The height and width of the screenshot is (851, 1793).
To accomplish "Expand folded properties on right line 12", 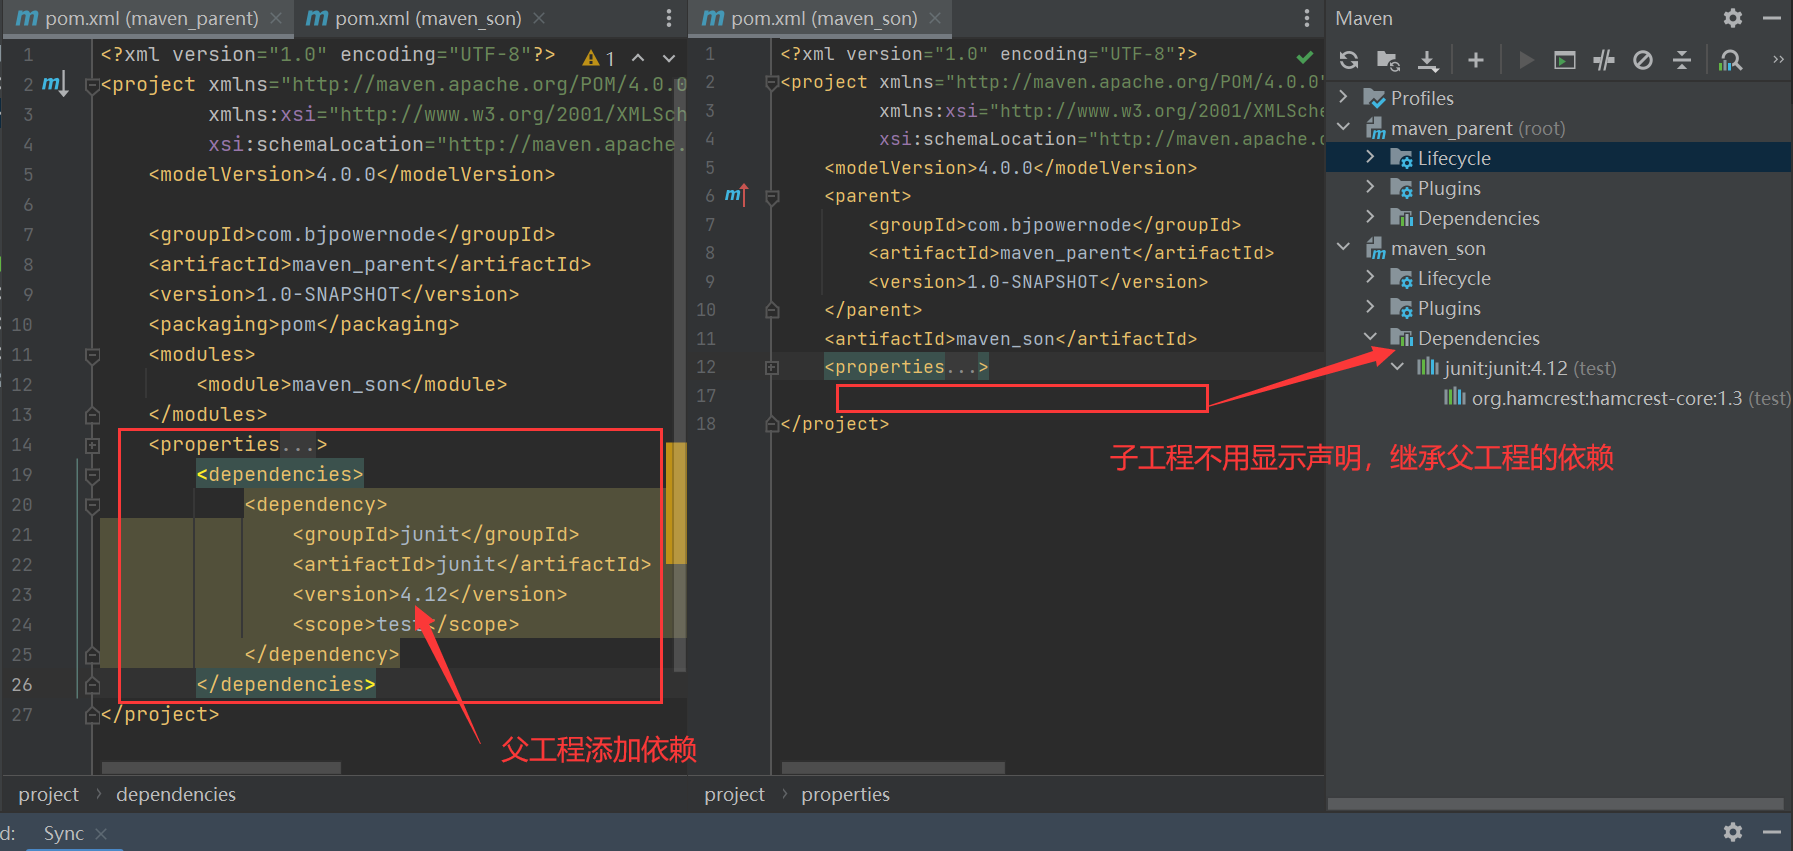I will coord(772,368).
